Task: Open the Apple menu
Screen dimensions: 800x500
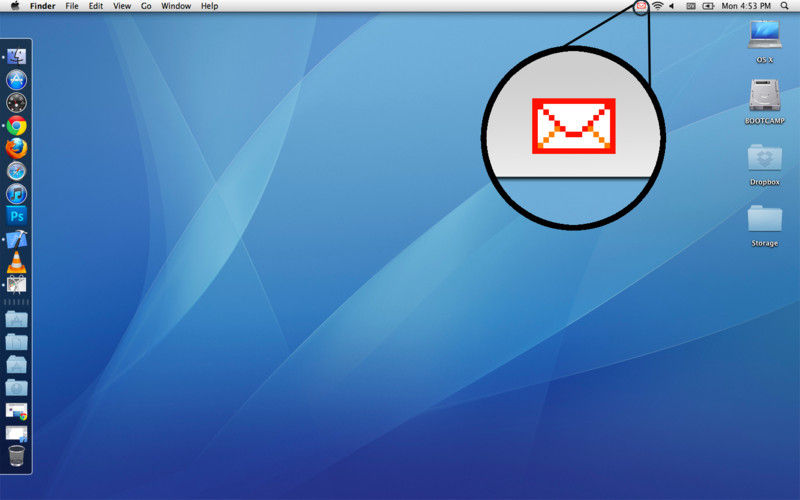Action: [x=15, y=6]
